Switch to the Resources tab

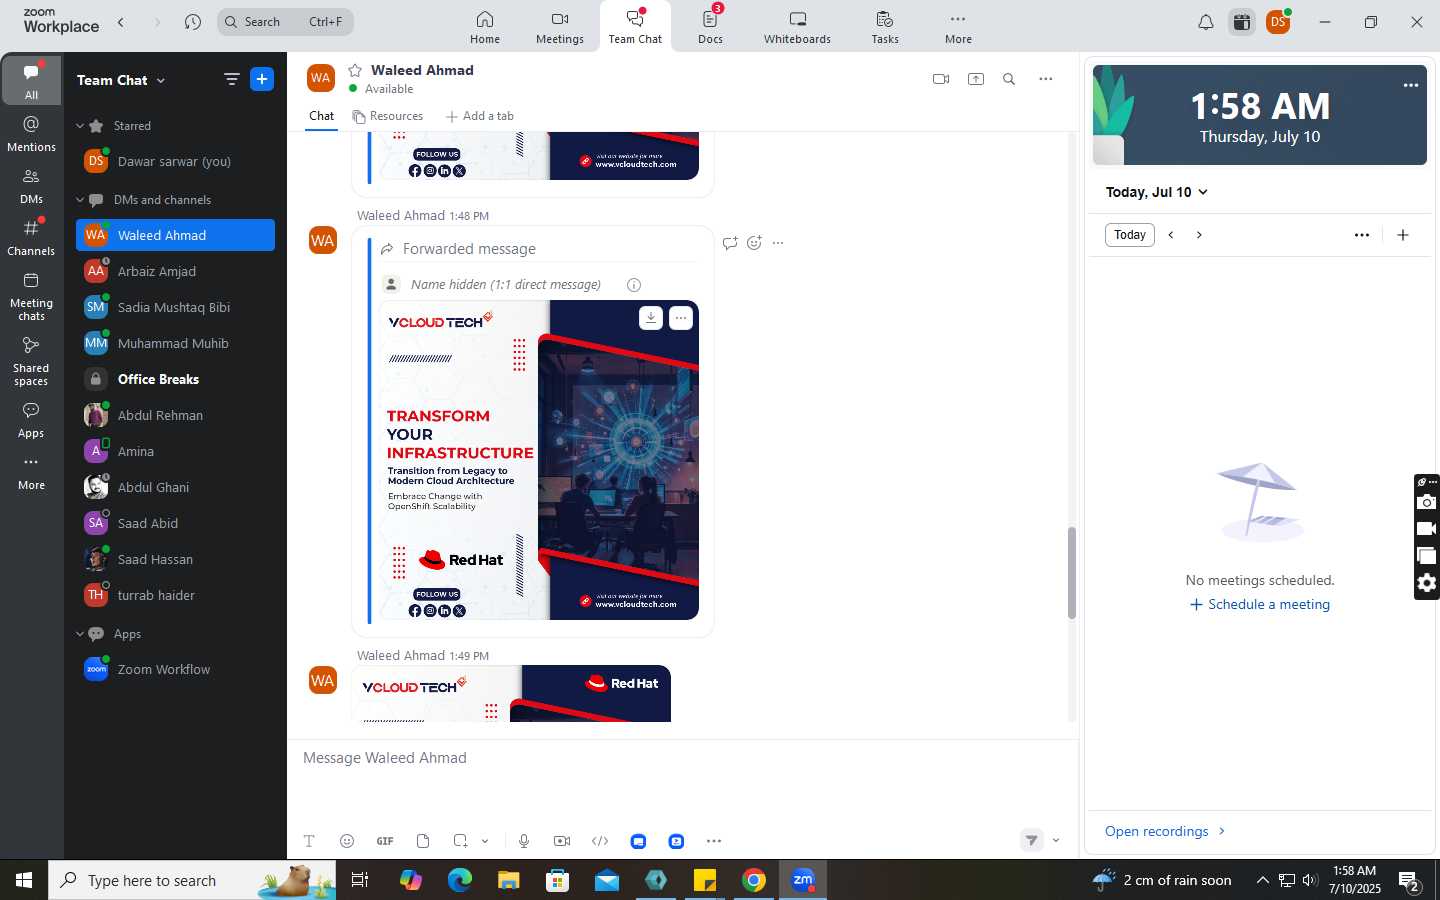tap(388, 116)
